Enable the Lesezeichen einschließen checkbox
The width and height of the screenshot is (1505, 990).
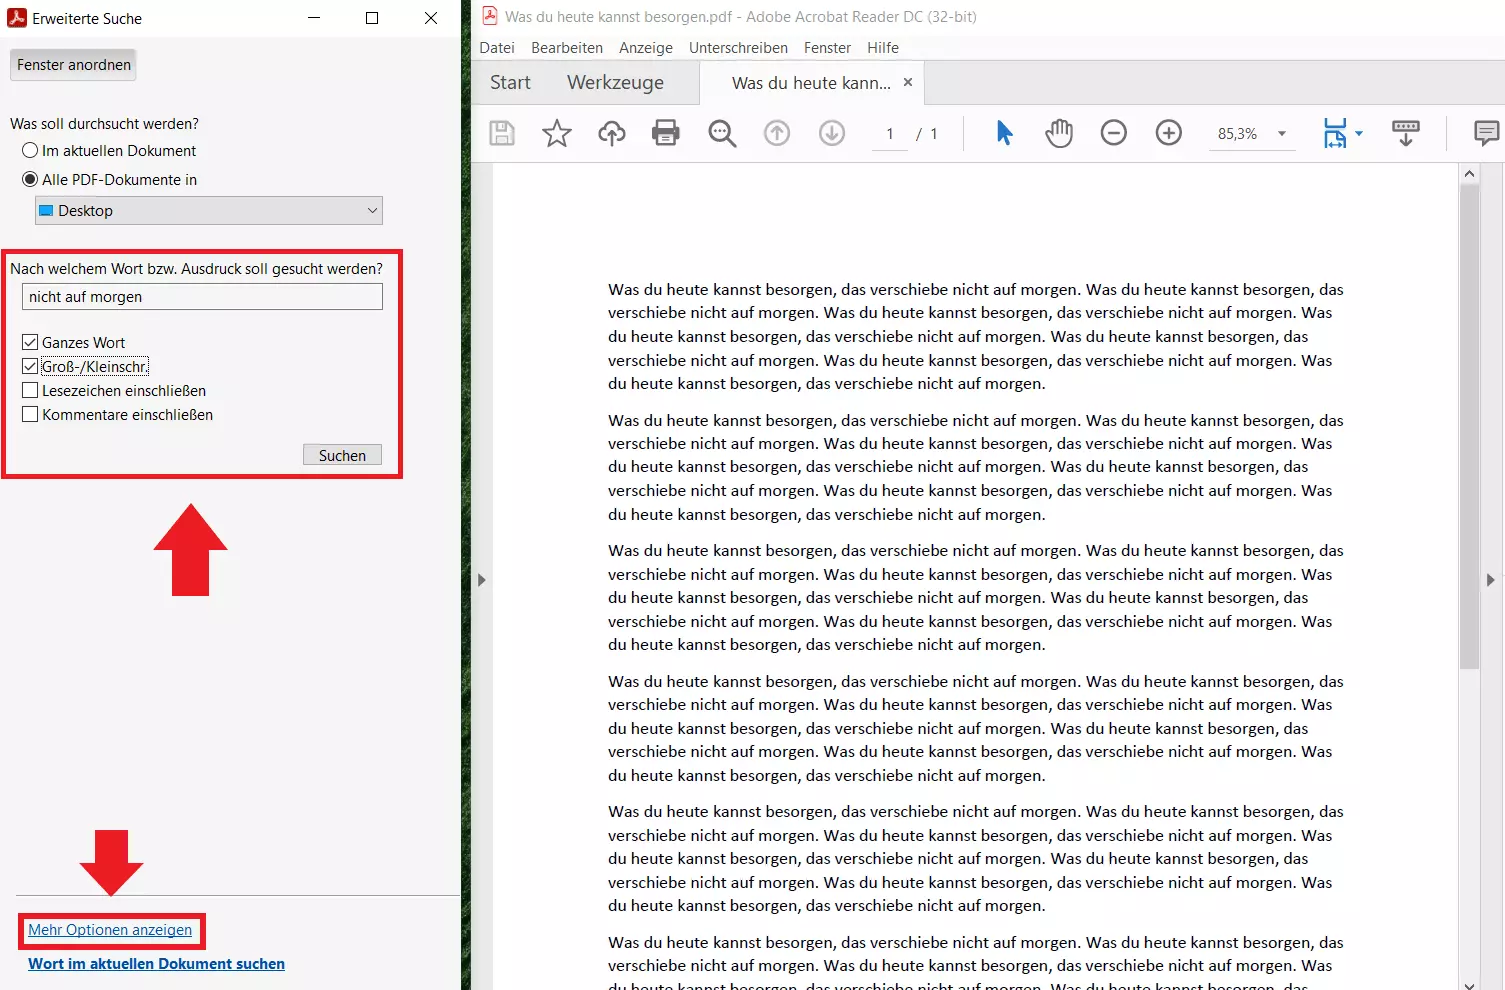[30, 391]
